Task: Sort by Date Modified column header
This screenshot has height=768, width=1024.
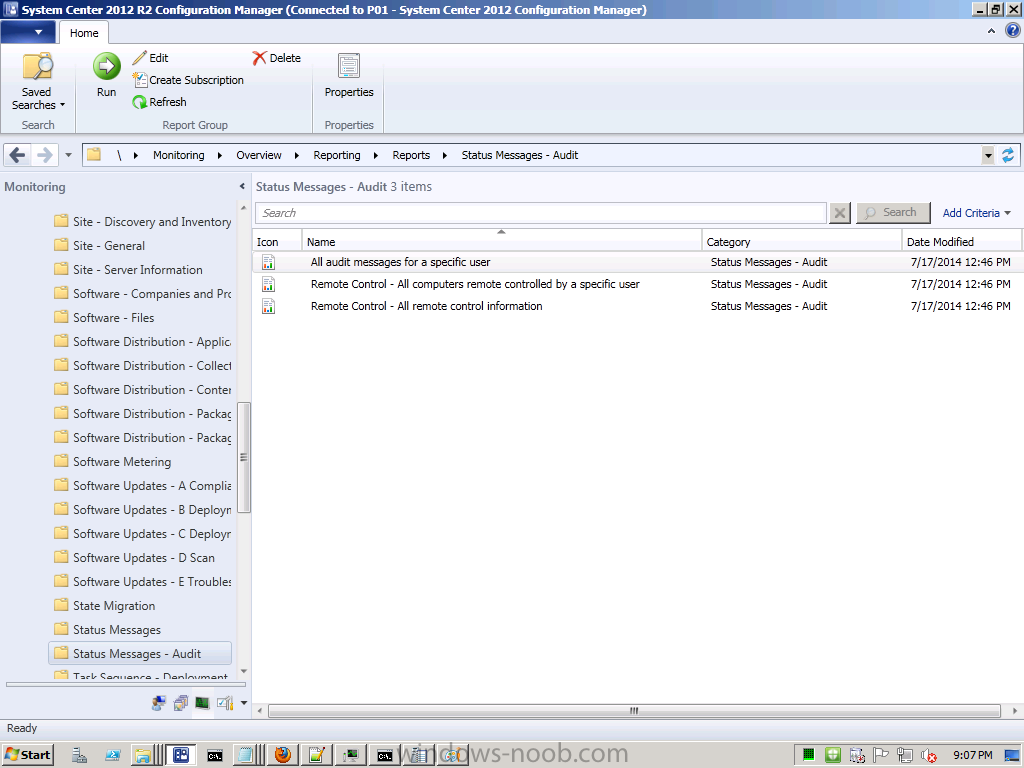Action: pos(961,241)
